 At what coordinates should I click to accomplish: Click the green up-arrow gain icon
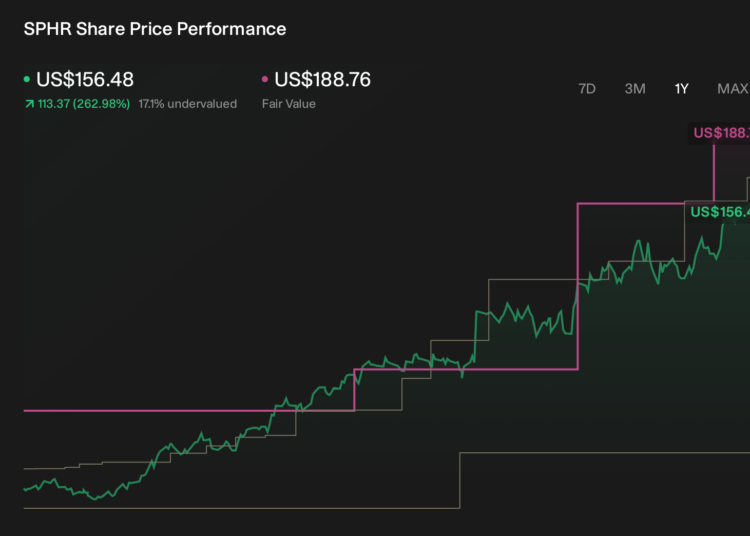click(30, 104)
